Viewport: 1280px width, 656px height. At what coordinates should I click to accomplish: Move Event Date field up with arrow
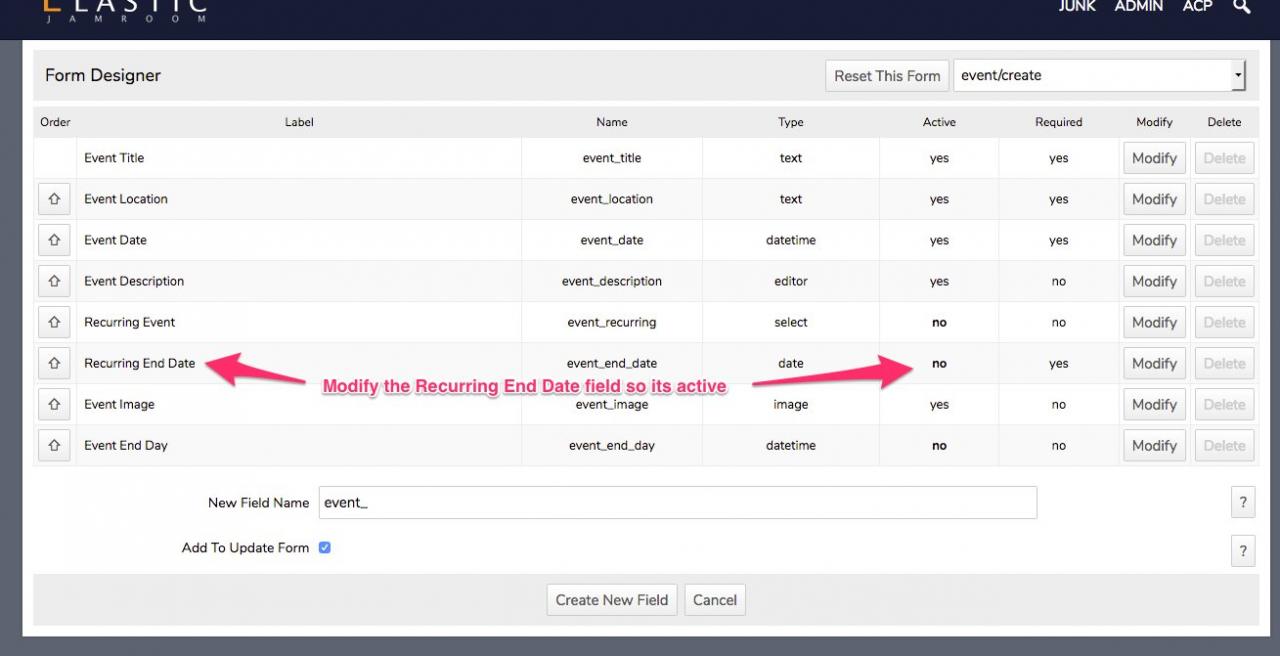(54, 240)
